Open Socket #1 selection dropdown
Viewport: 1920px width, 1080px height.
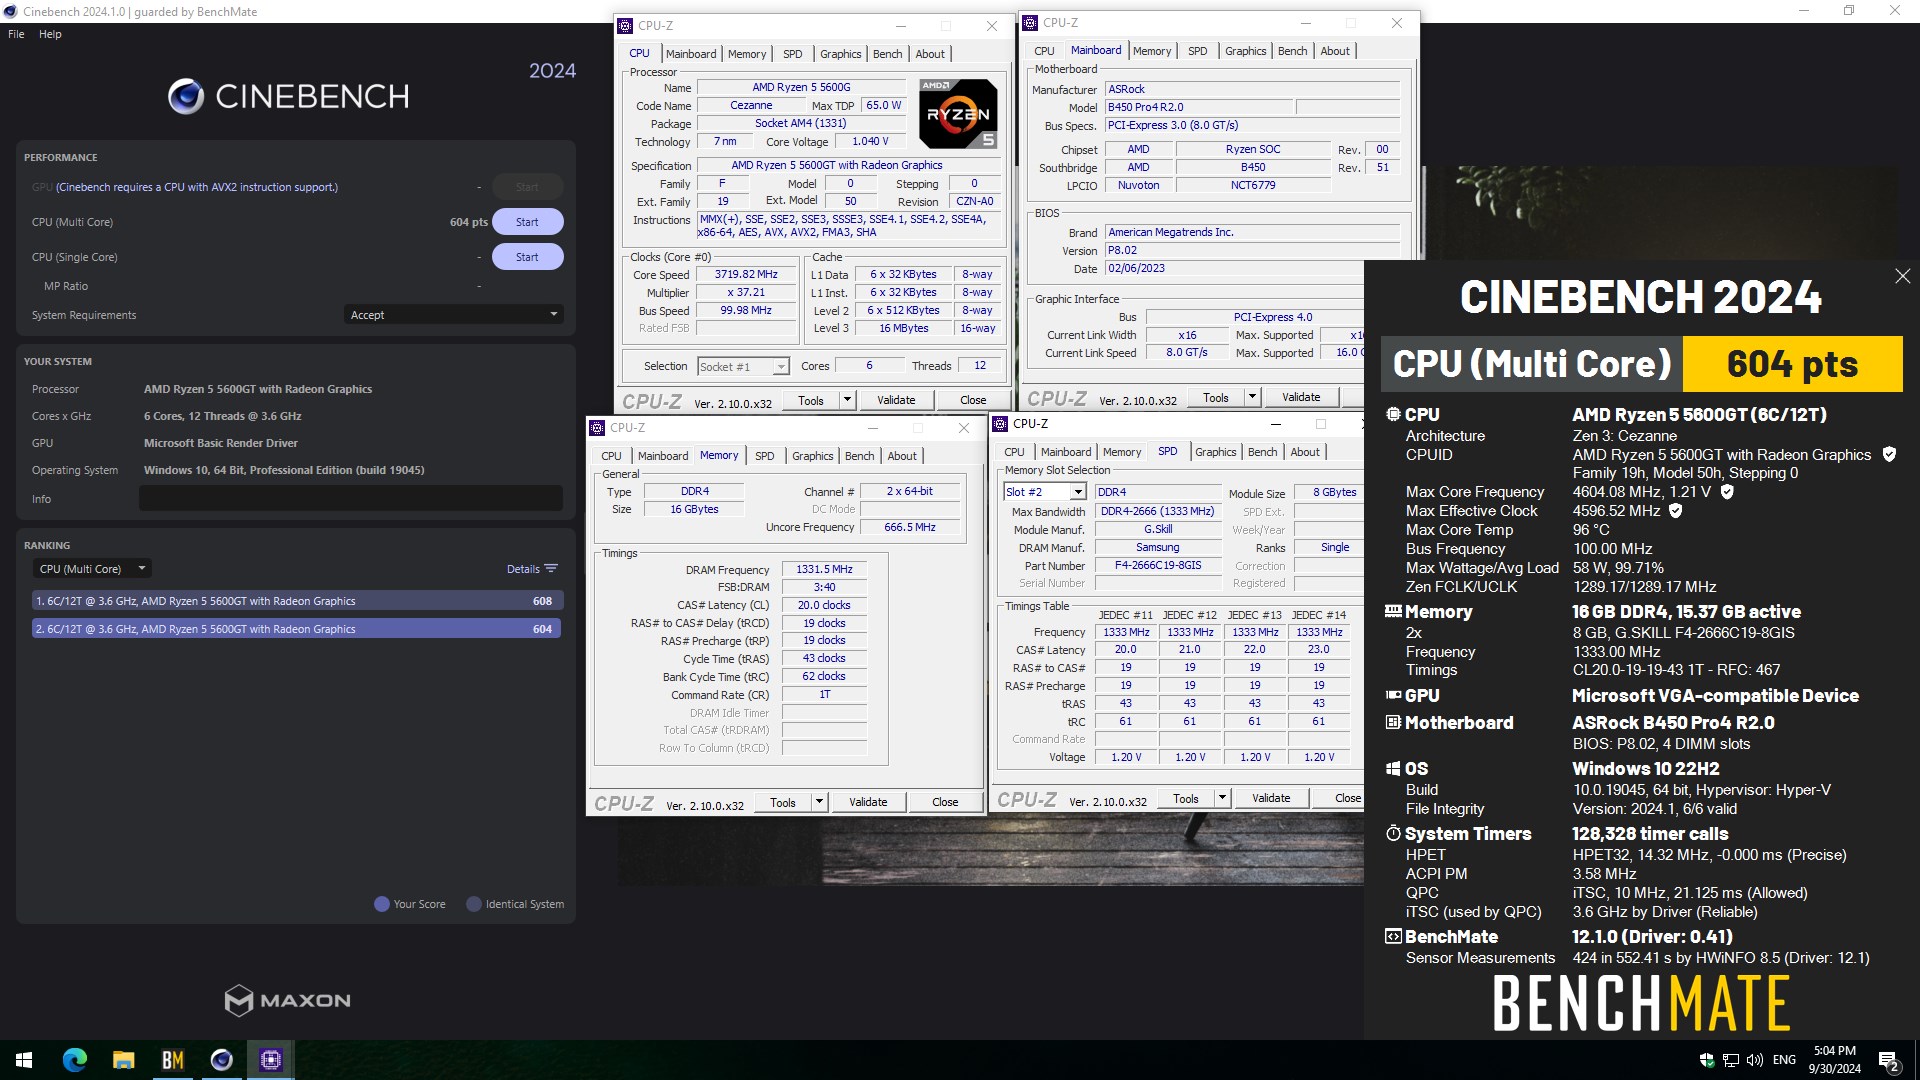743,367
